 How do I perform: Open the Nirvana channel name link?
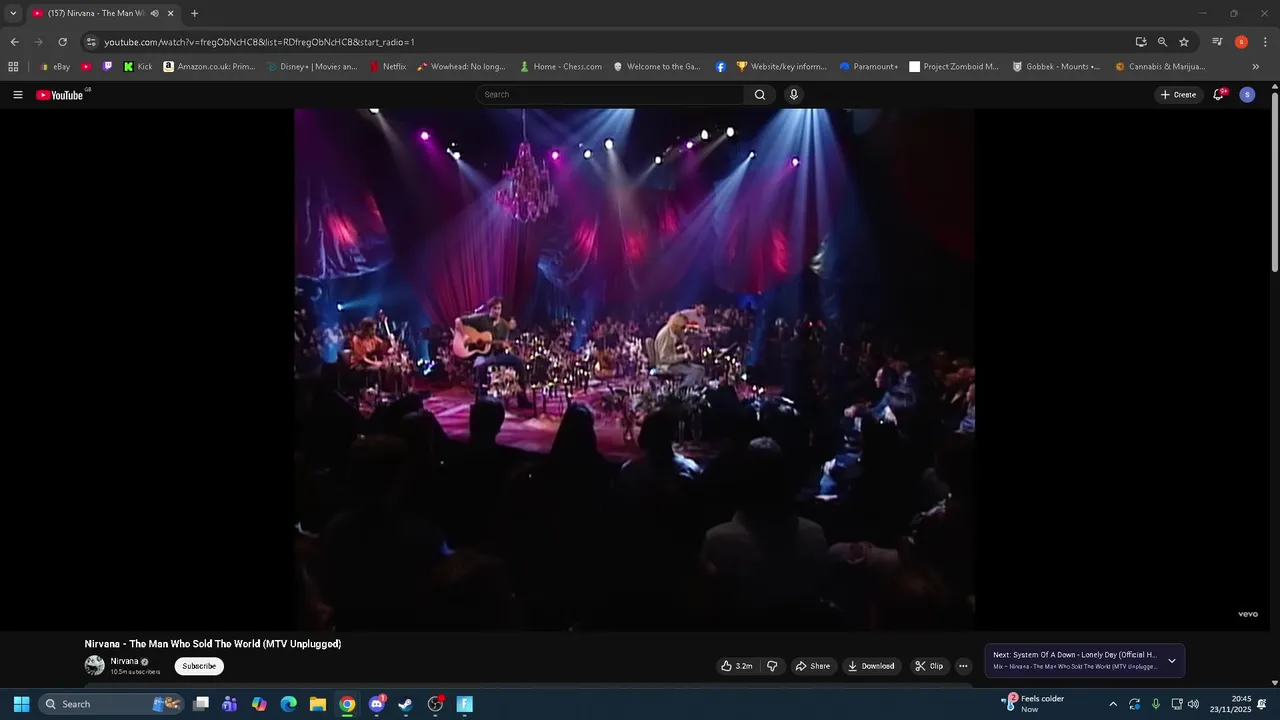[125, 661]
